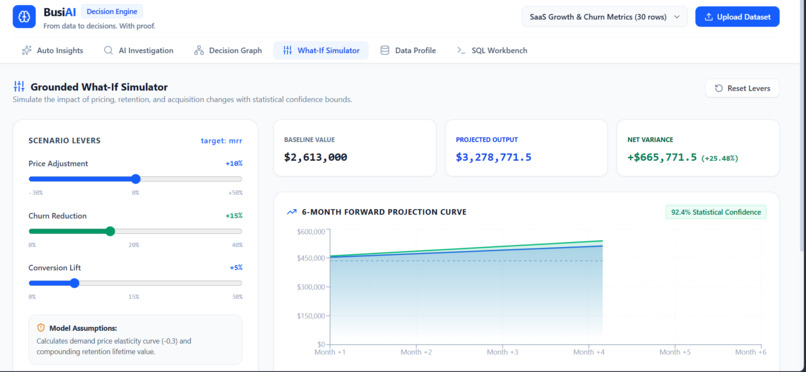Click the 40% maximum label under Churn Reduction

tap(237, 245)
